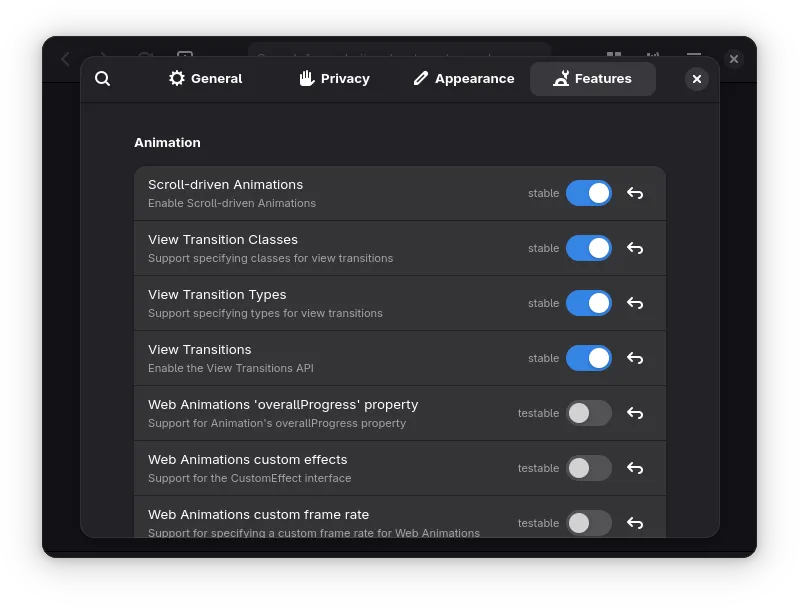Screen dimensions: 799x606
Task: Reset Web Animations custom frame rate setting
Action: point(634,522)
